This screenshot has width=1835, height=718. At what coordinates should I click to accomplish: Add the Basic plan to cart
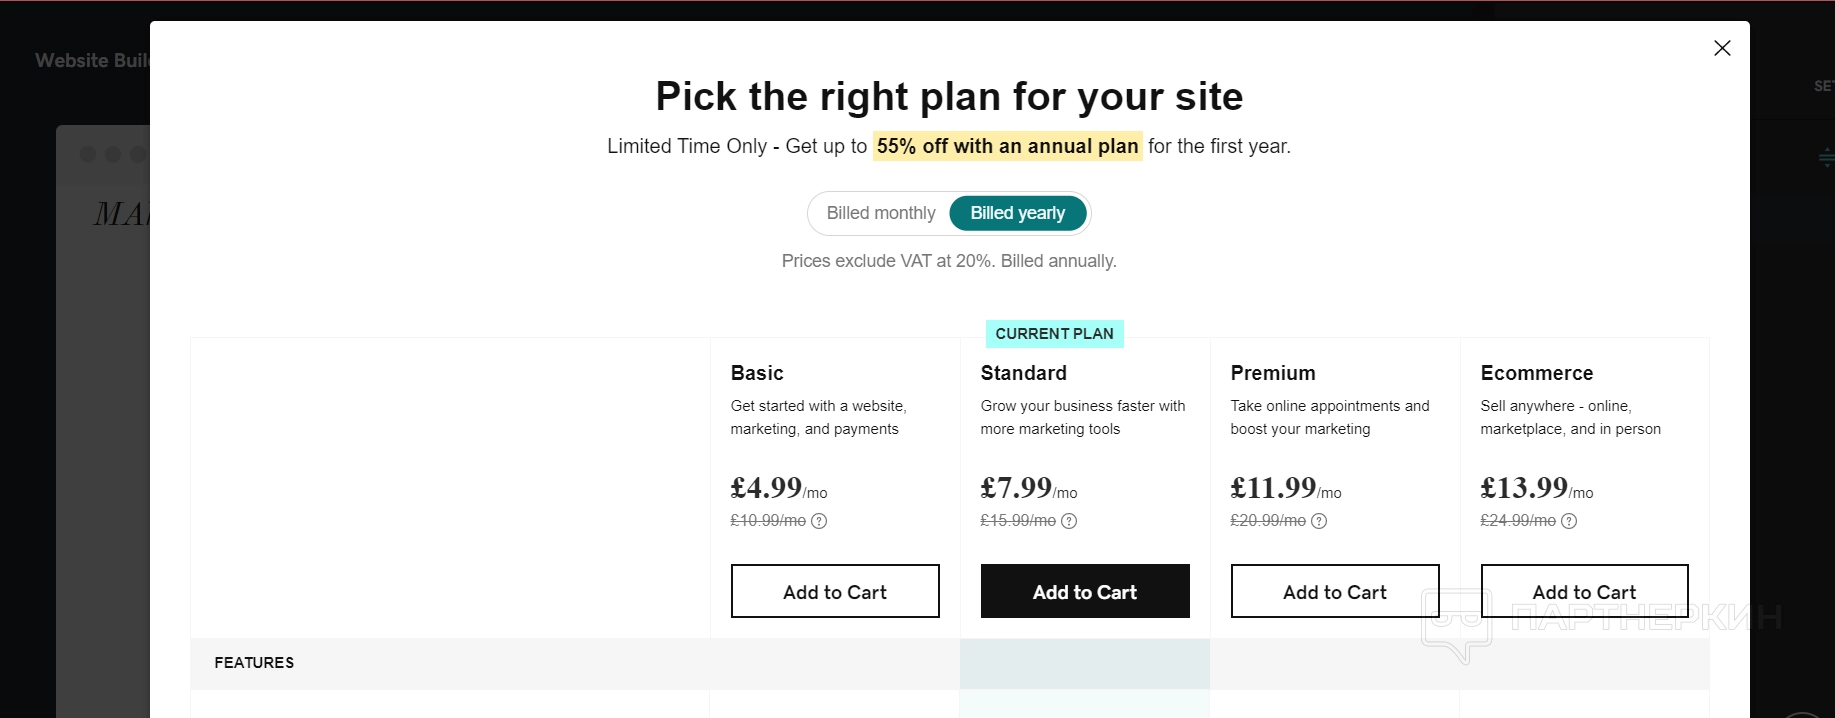pyautogui.click(x=835, y=591)
